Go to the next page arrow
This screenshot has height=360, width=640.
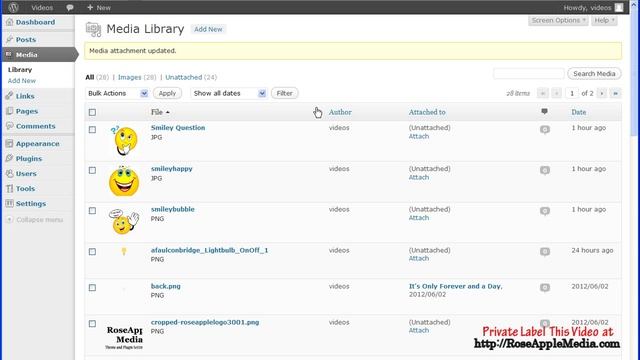pos(602,93)
